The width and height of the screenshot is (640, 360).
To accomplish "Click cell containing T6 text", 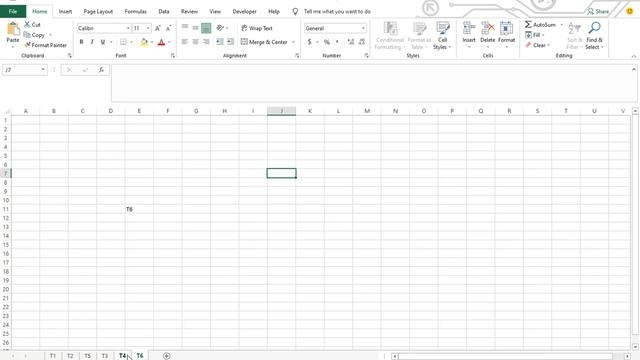I will point(139,209).
